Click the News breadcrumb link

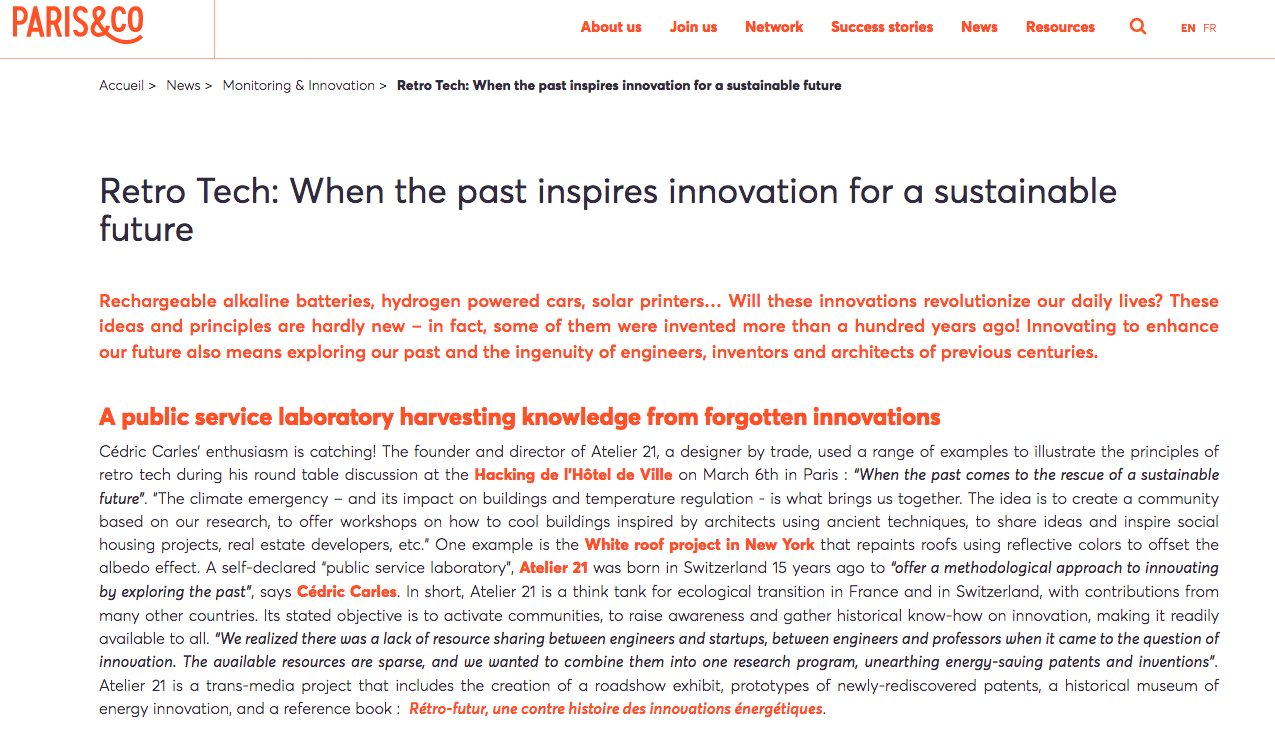(183, 86)
